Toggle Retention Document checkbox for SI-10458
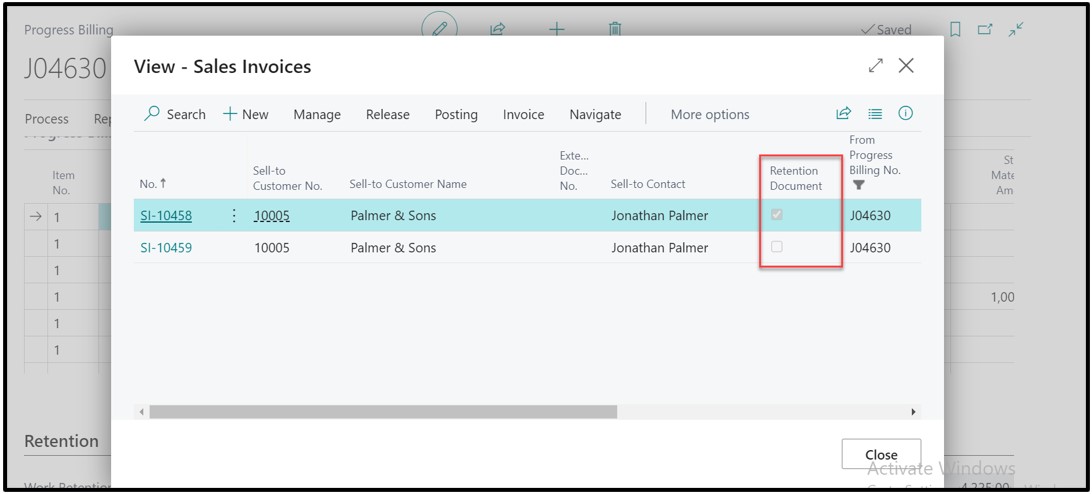The image size is (1092, 494). pyautogui.click(x=777, y=215)
